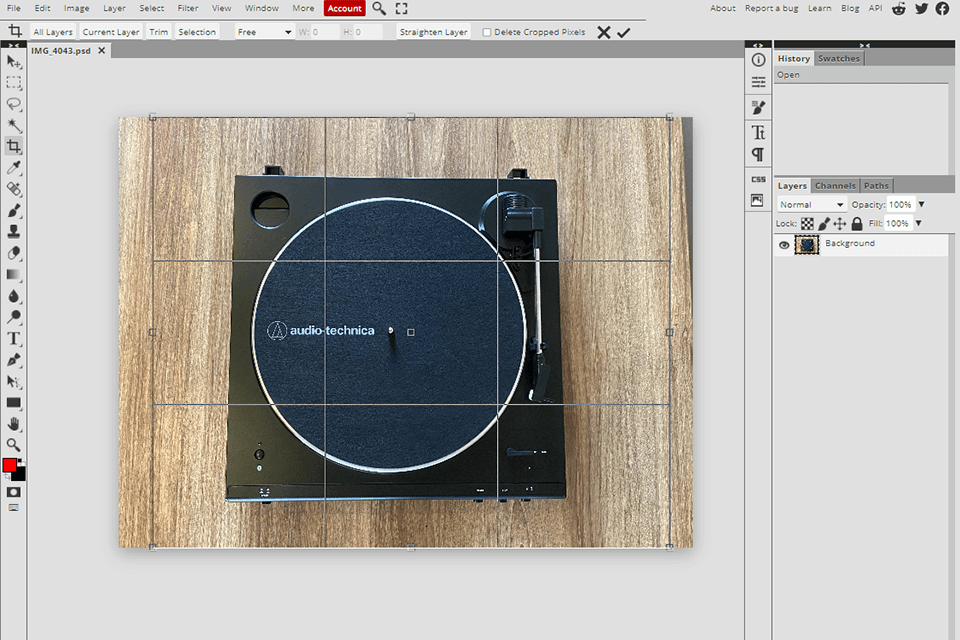This screenshot has width=960, height=640.
Task: Pick the Clone Stamp tool
Action: [x=14, y=231]
